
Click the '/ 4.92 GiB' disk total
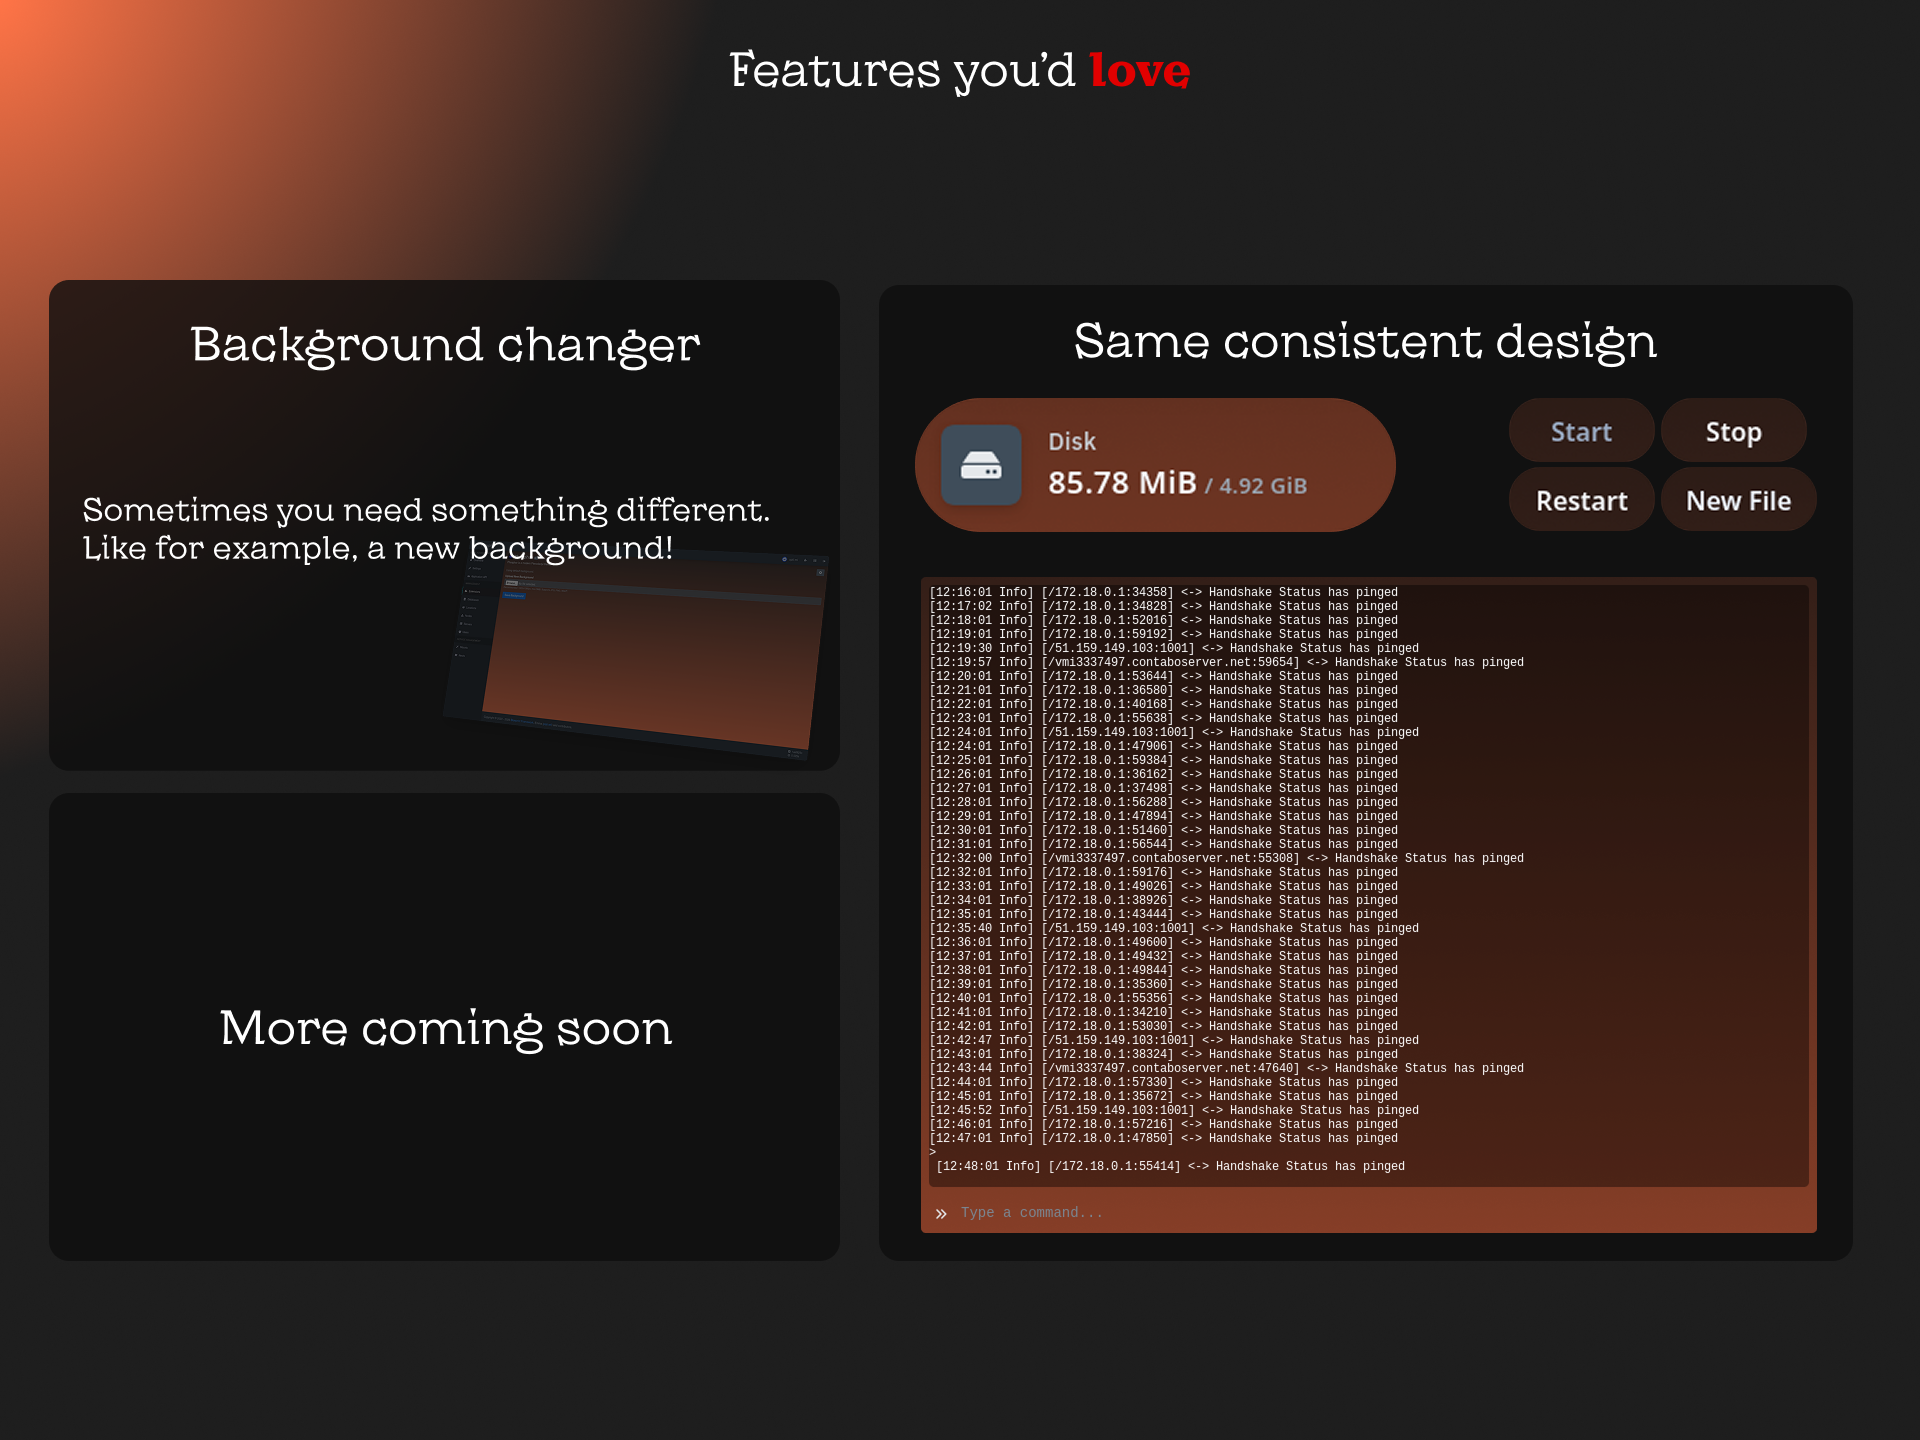[x=1256, y=486]
